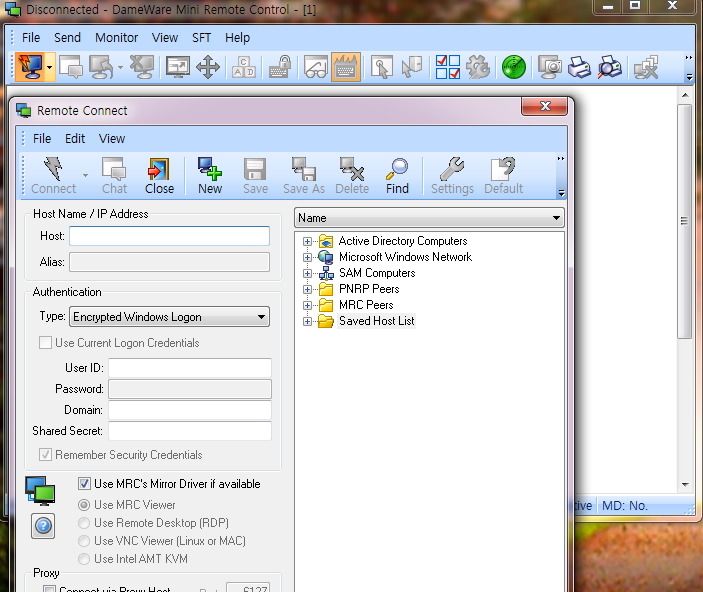This screenshot has height=592, width=703.
Task: Click scrollbar down arrow in main window
Action: click(685, 484)
